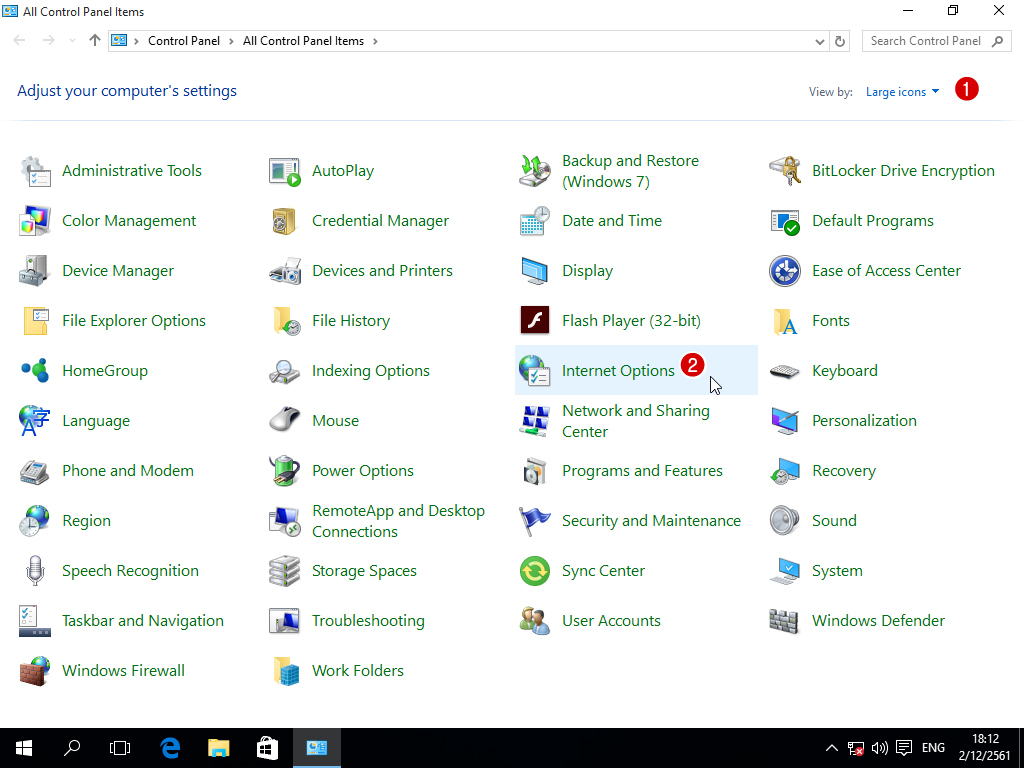Click the Credential Manager safe icon
Screen dimensions: 1024x768
click(x=285, y=221)
